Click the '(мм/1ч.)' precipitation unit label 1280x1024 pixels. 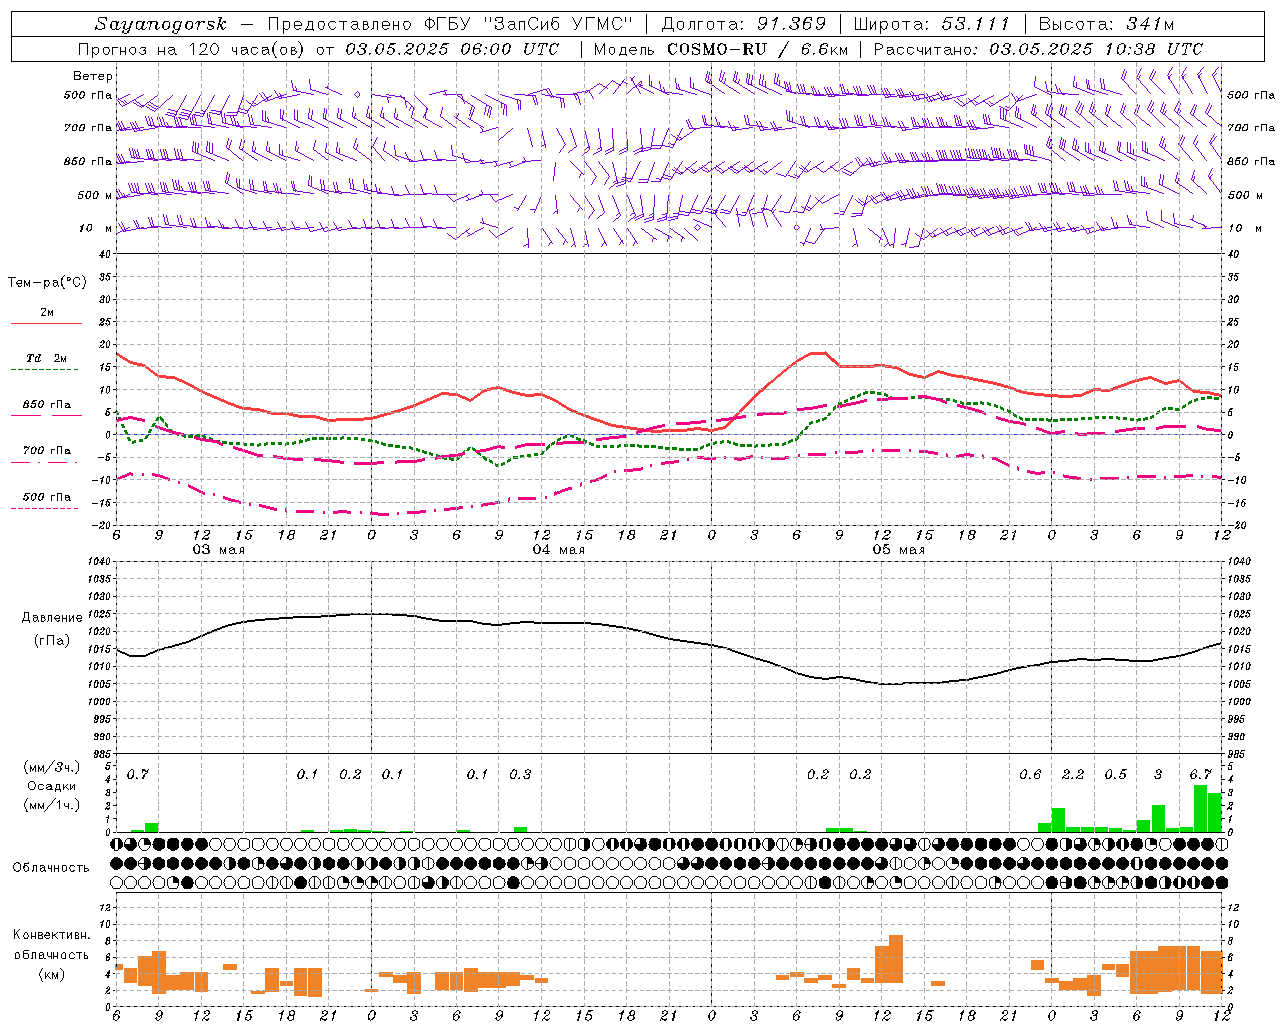point(50,805)
